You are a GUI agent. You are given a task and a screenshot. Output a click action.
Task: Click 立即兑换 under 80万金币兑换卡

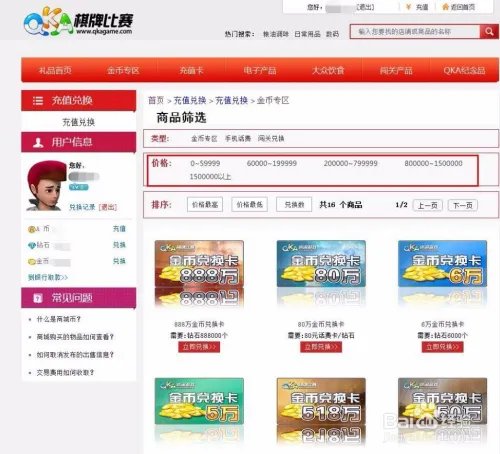[x=321, y=347]
